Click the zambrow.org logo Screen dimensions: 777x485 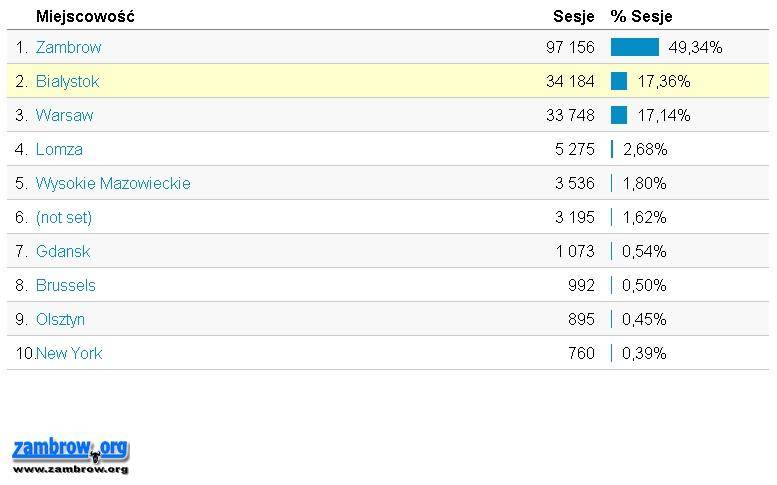pyautogui.click(x=70, y=455)
